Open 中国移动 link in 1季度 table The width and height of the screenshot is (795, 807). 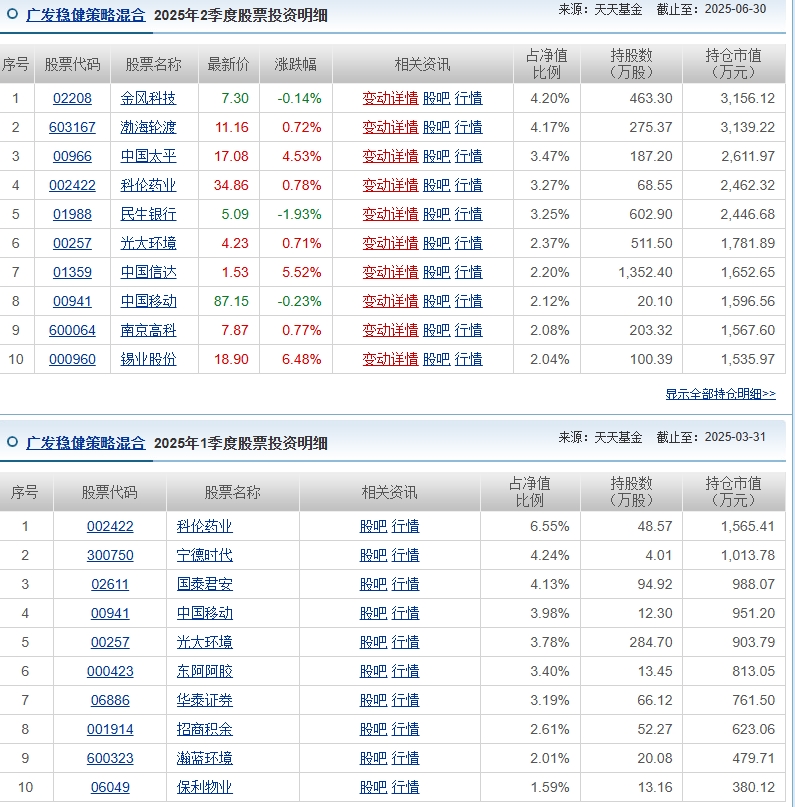pos(205,613)
